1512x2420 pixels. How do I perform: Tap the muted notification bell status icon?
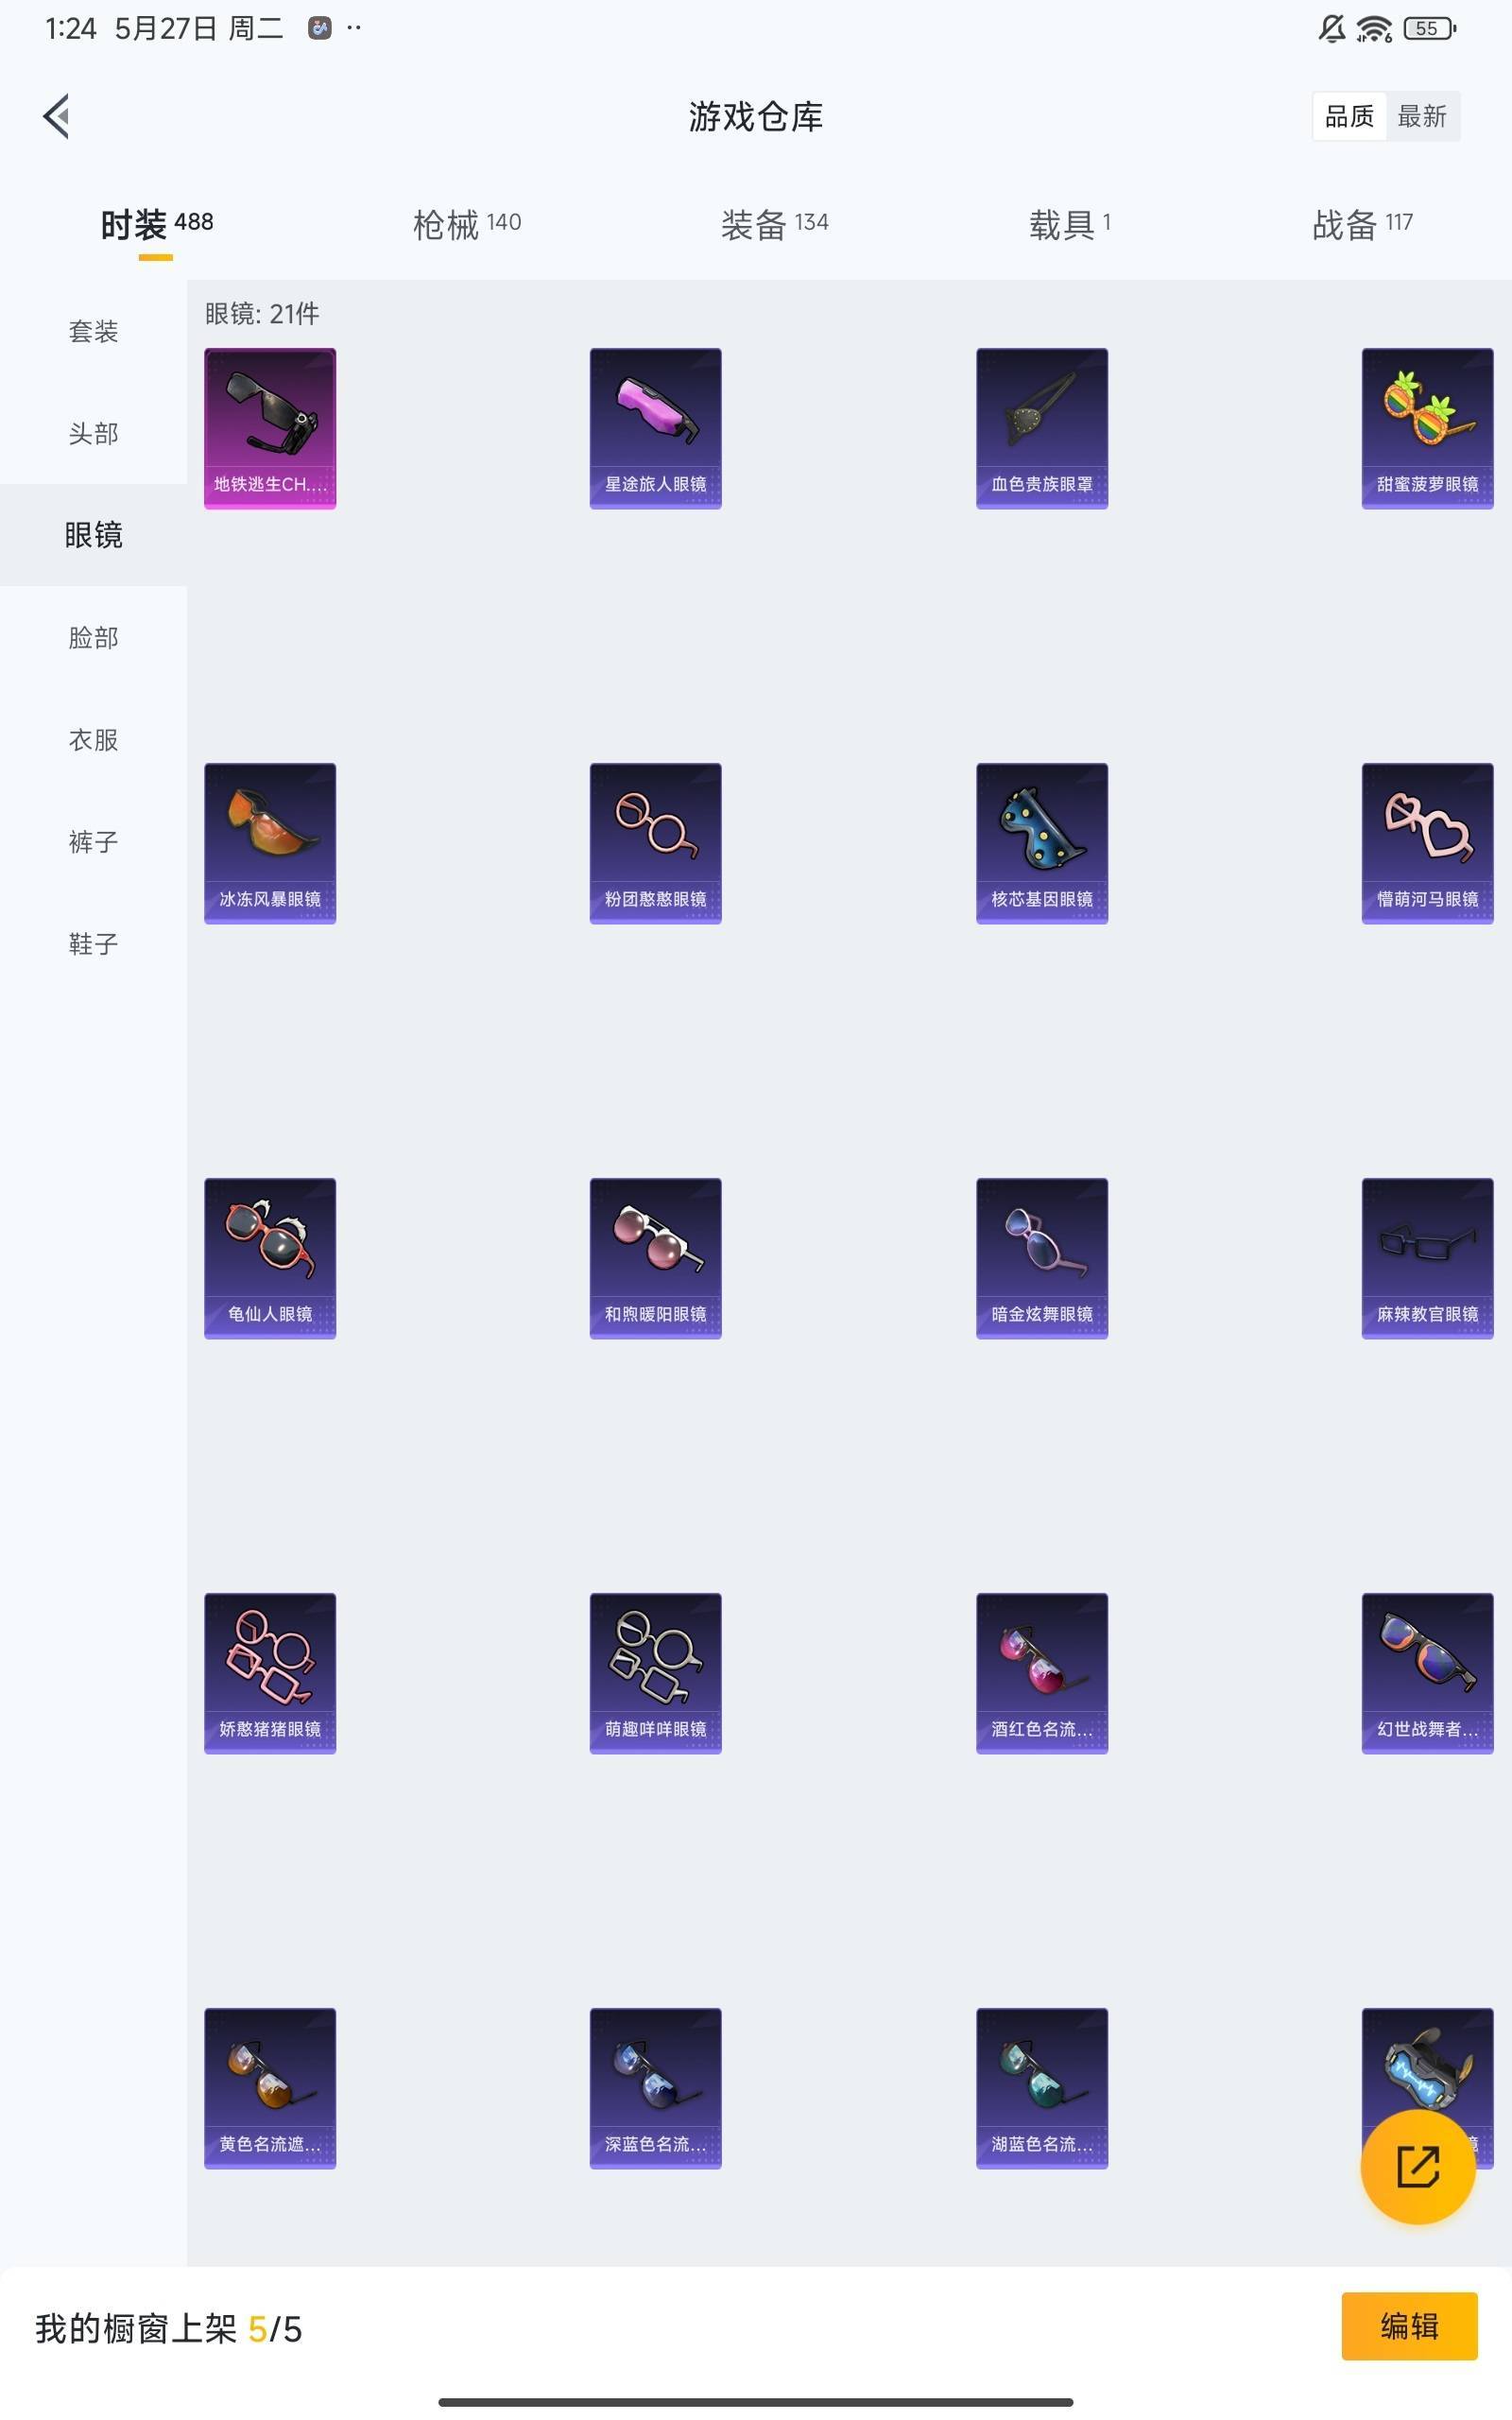(x=1331, y=28)
